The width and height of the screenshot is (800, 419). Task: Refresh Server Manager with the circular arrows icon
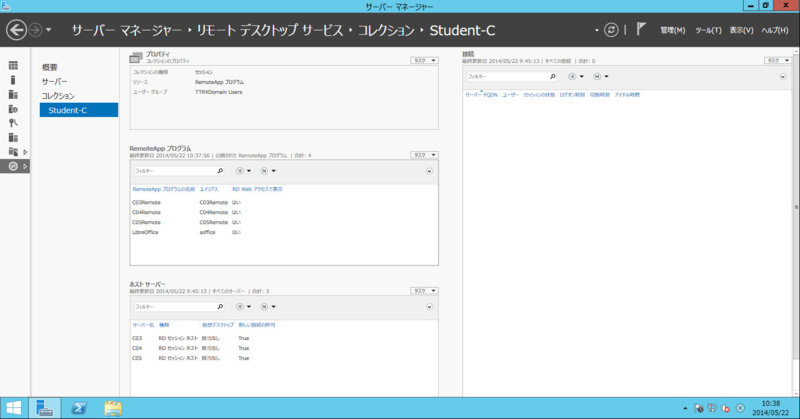pos(611,30)
